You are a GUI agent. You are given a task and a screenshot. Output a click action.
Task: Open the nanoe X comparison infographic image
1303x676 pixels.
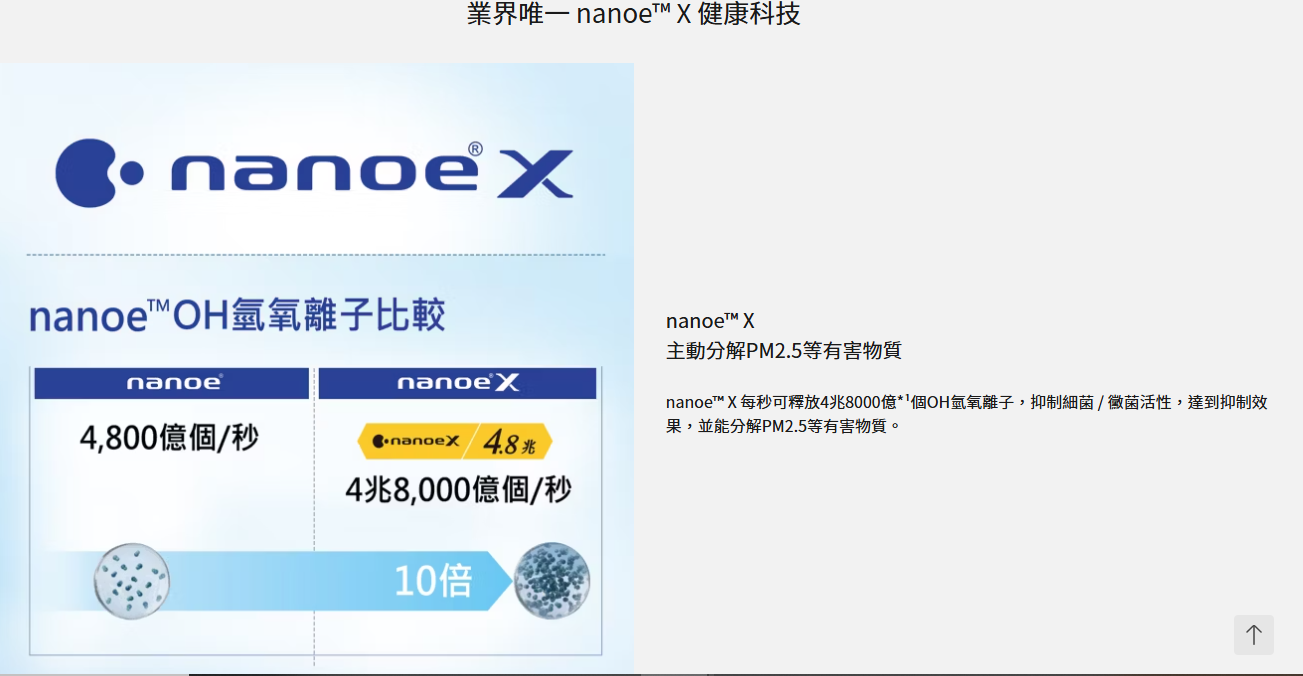pos(317,368)
